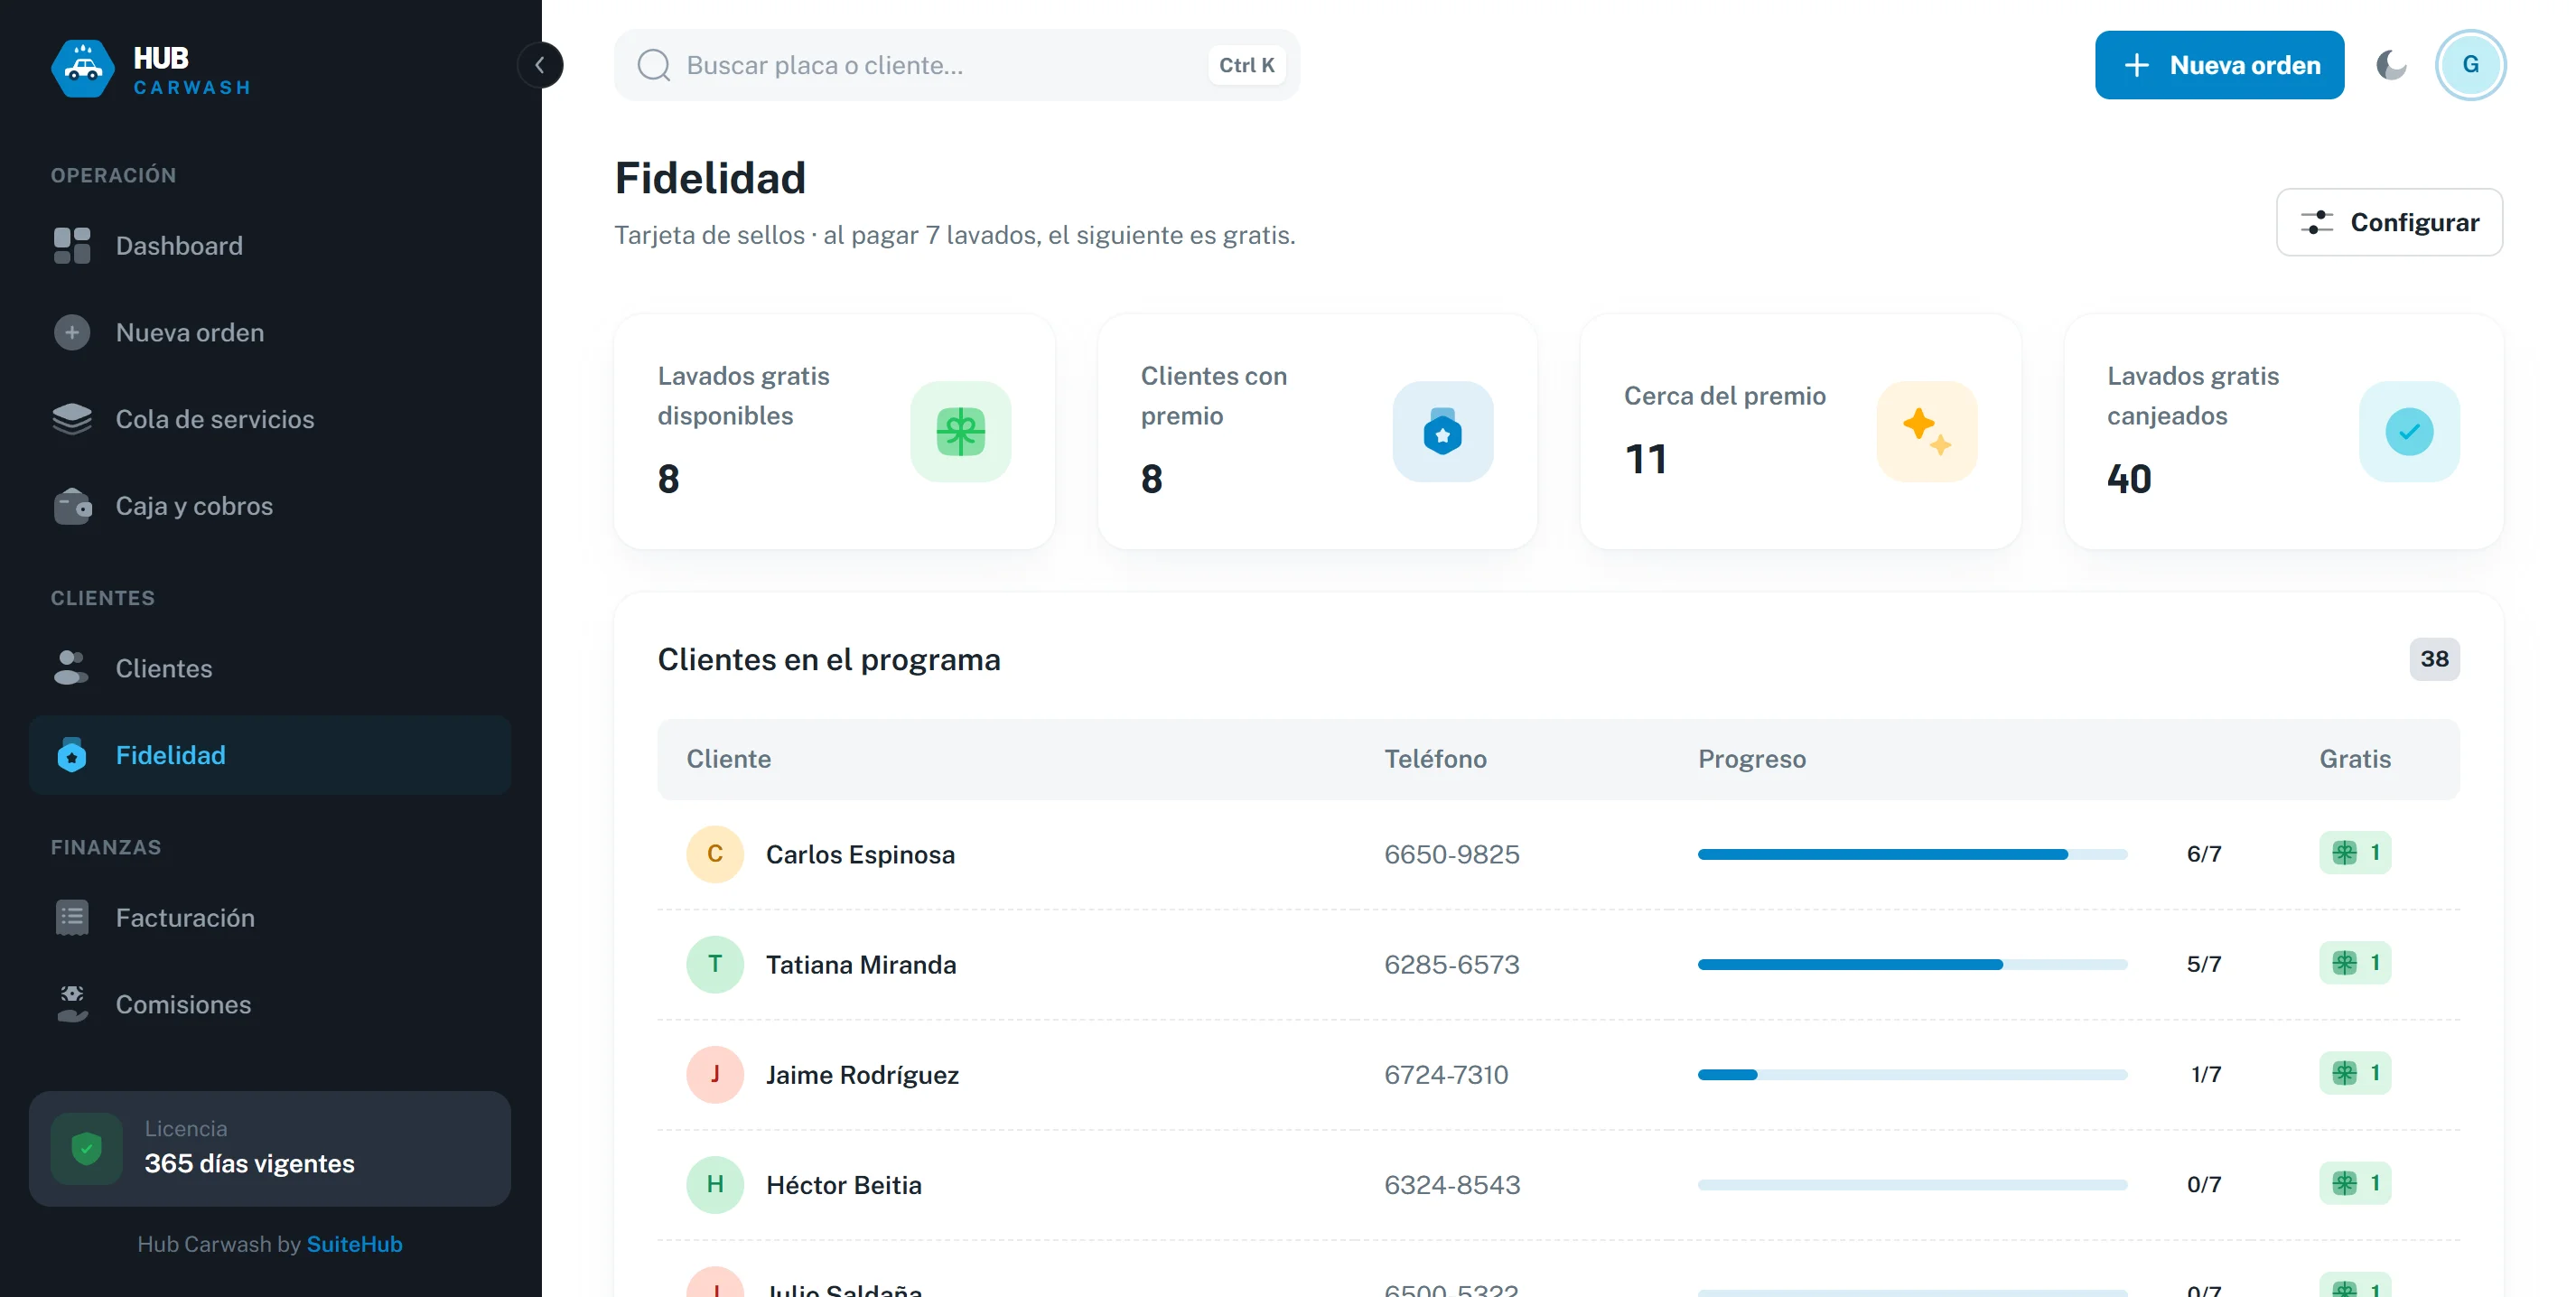Click the badge icon on Clientes con premio
Image resolution: width=2576 pixels, height=1297 pixels.
(1443, 432)
